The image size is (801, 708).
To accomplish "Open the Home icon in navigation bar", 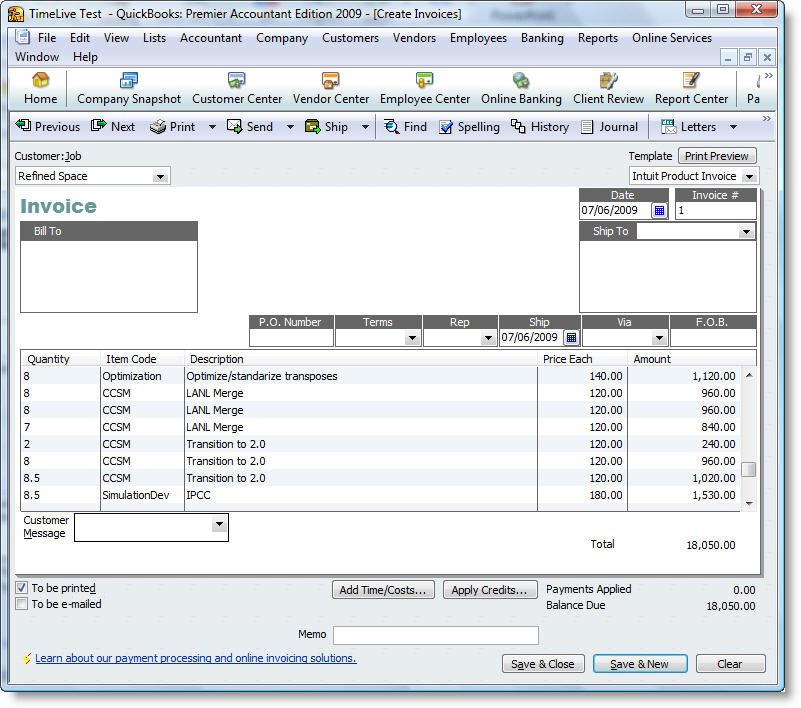I will click(40, 88).
